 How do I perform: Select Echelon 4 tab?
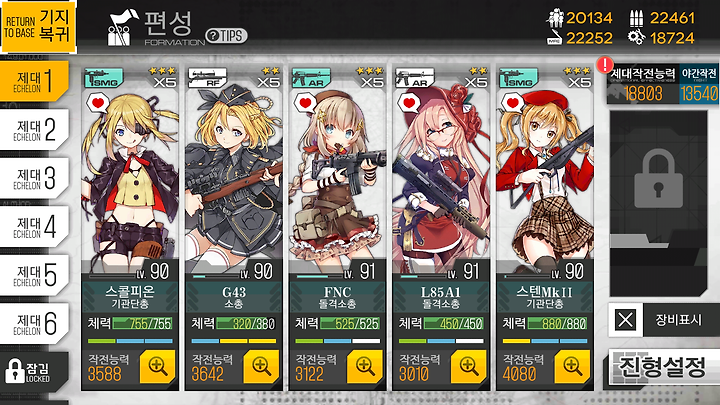(x=34, y=227)
